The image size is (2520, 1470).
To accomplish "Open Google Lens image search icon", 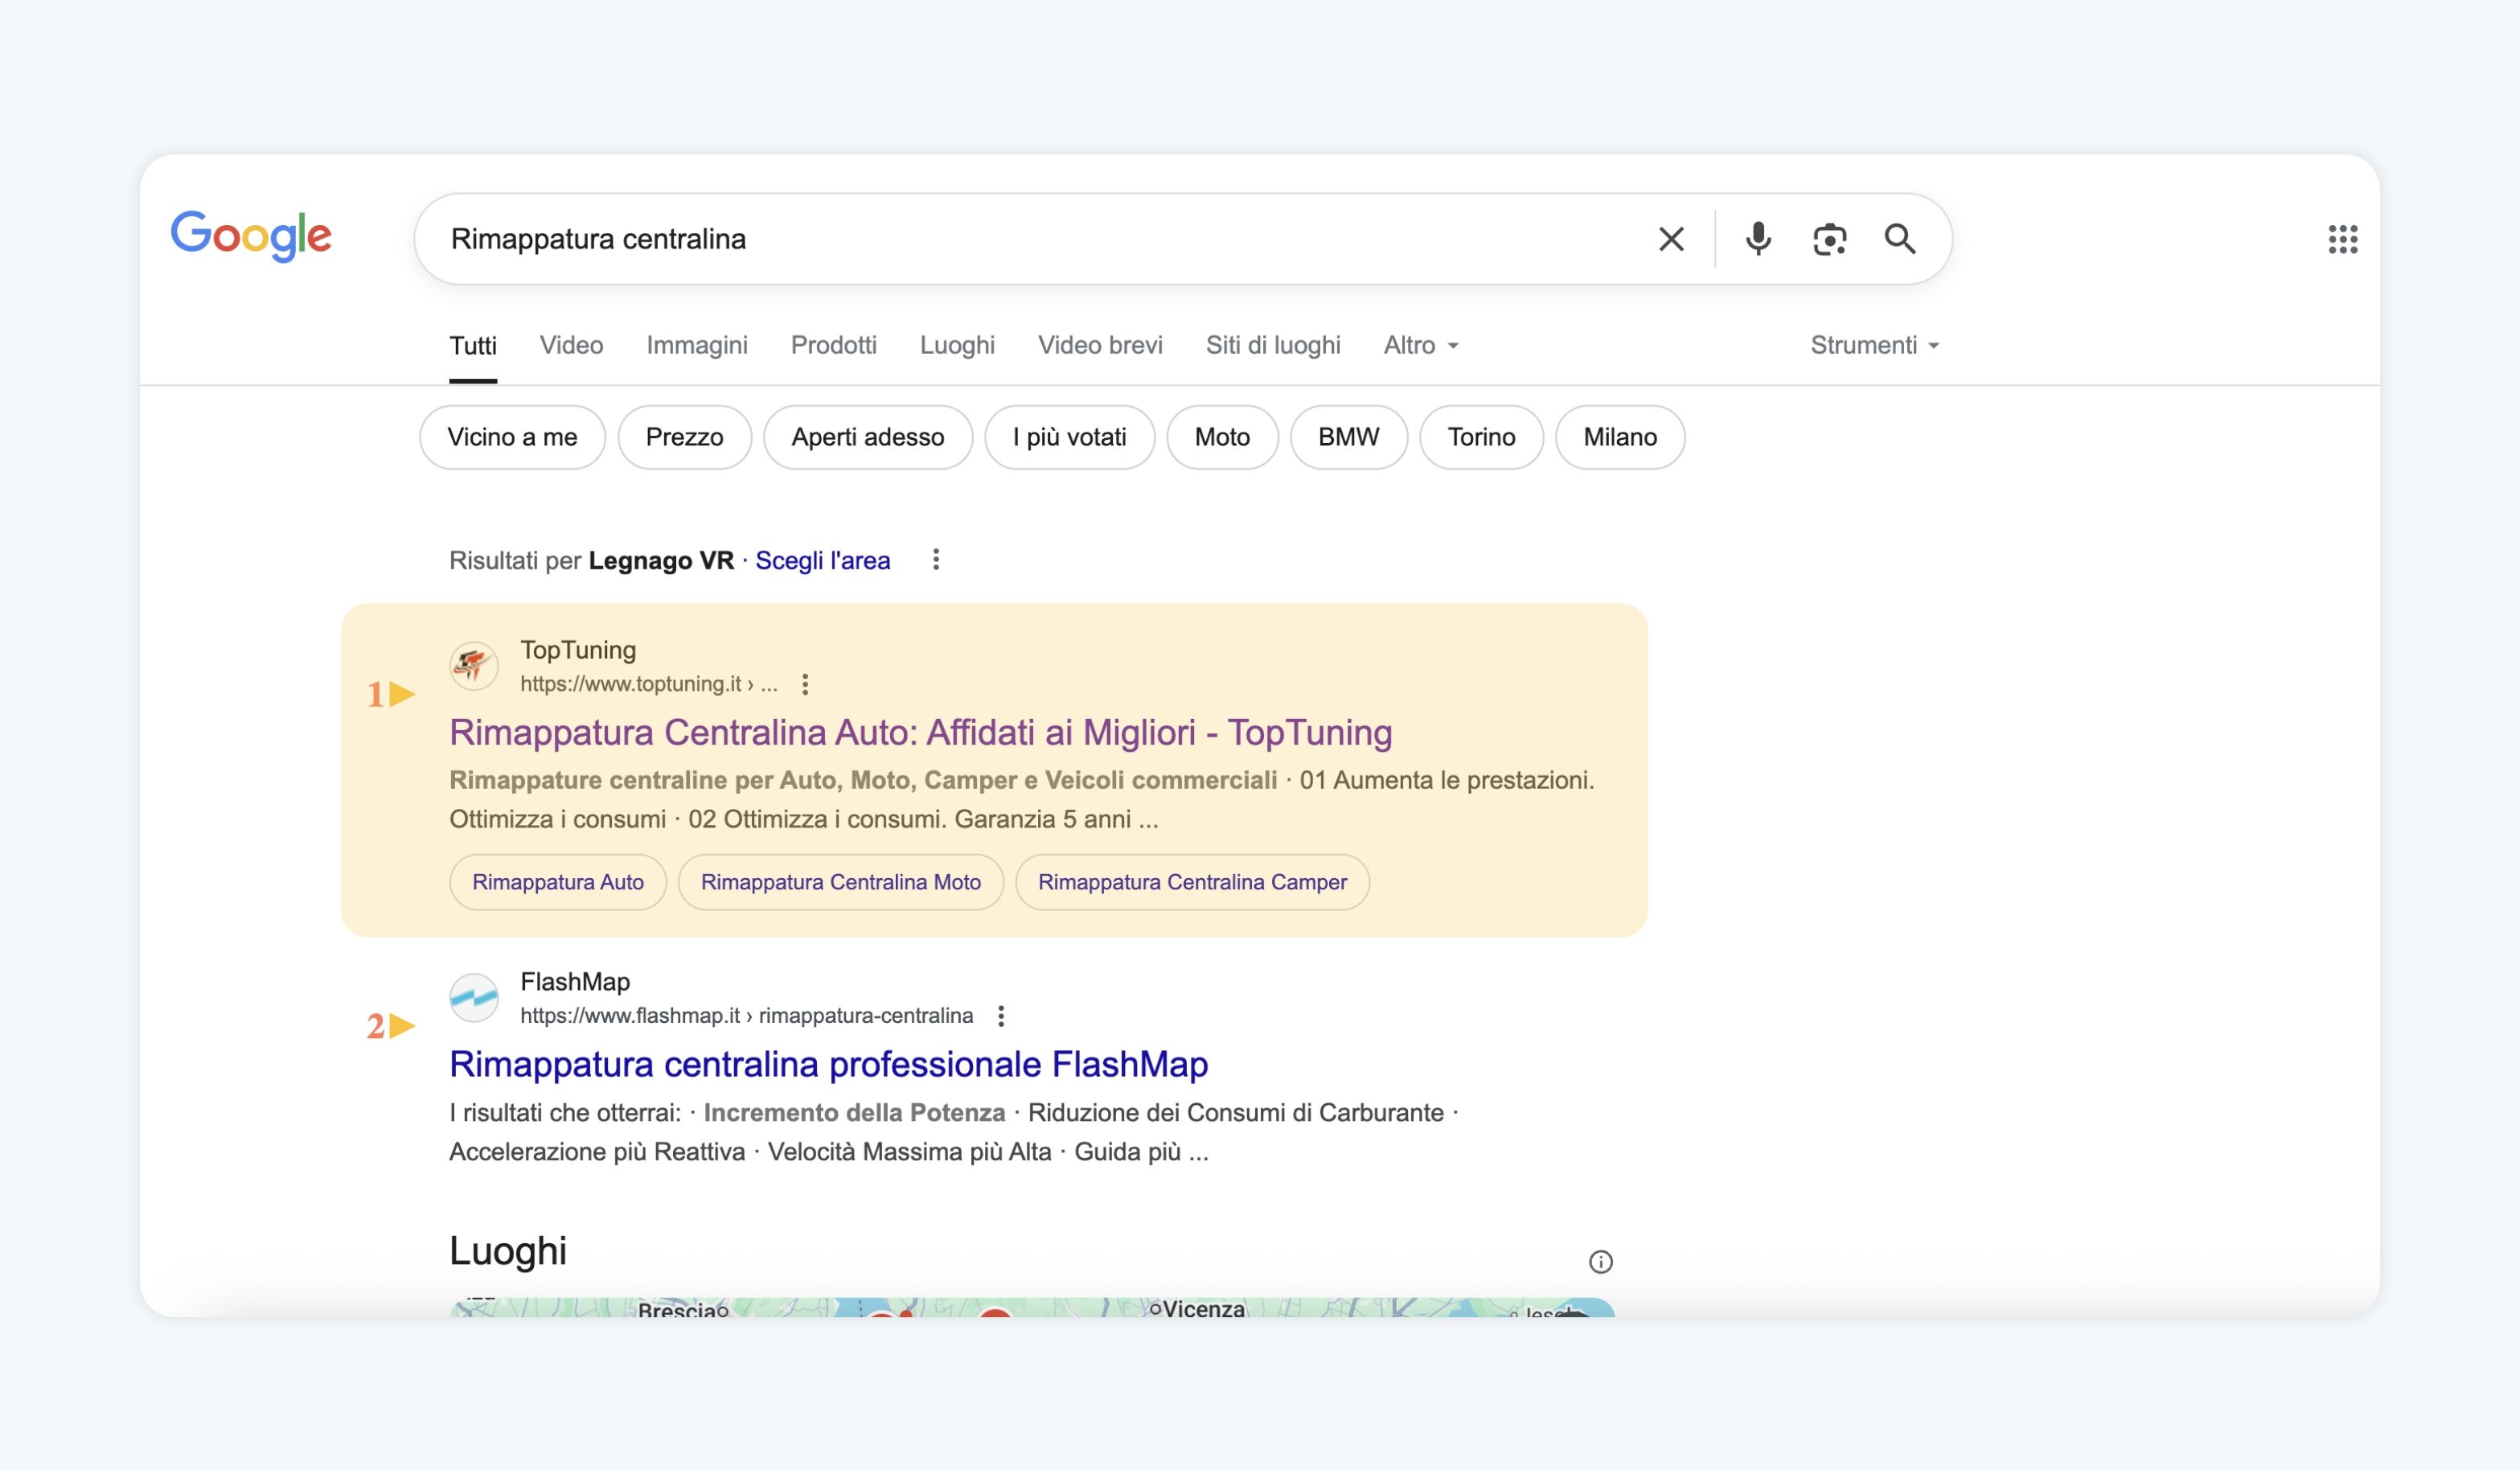I will tap(1829, 239).
